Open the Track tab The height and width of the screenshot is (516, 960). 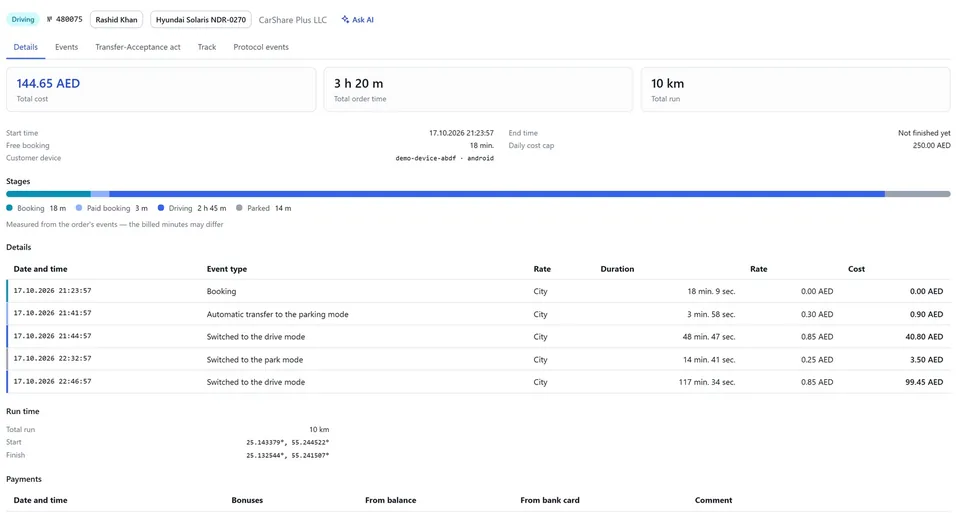(x=207, y=47)
